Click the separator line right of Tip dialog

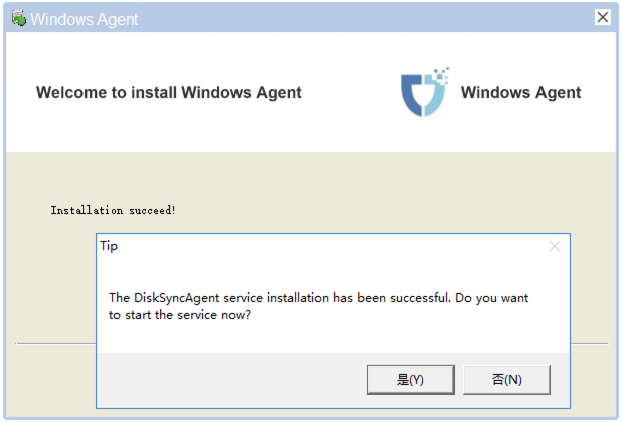589,344
